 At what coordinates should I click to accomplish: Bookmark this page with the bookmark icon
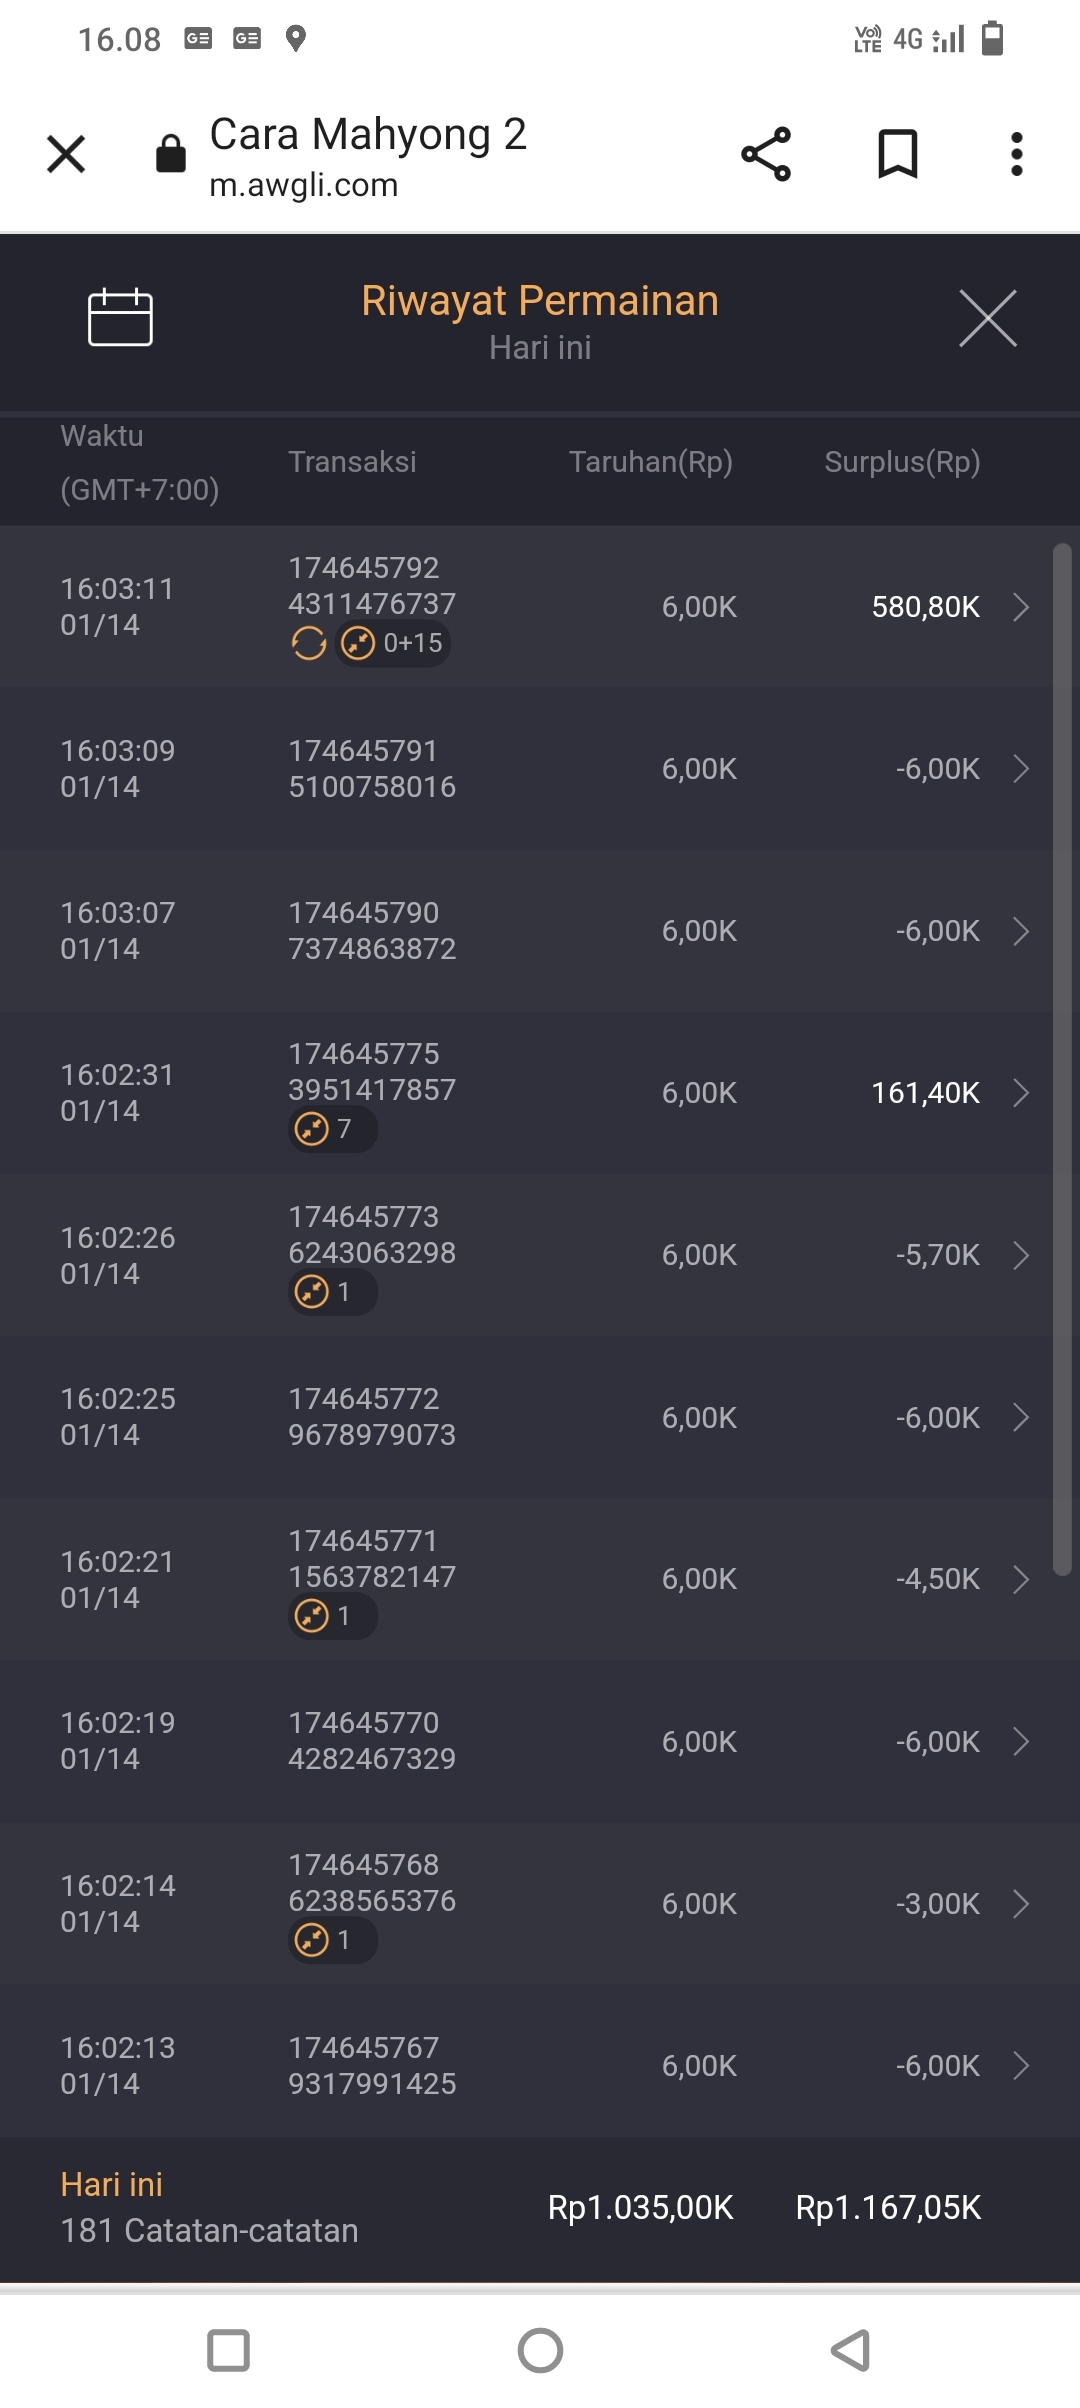tap(897, 155)
